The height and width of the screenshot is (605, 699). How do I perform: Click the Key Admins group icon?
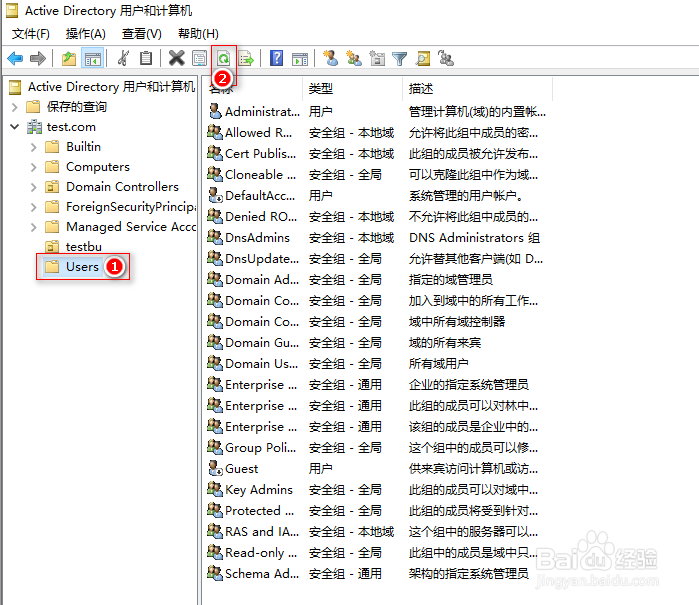pos(215,489)
